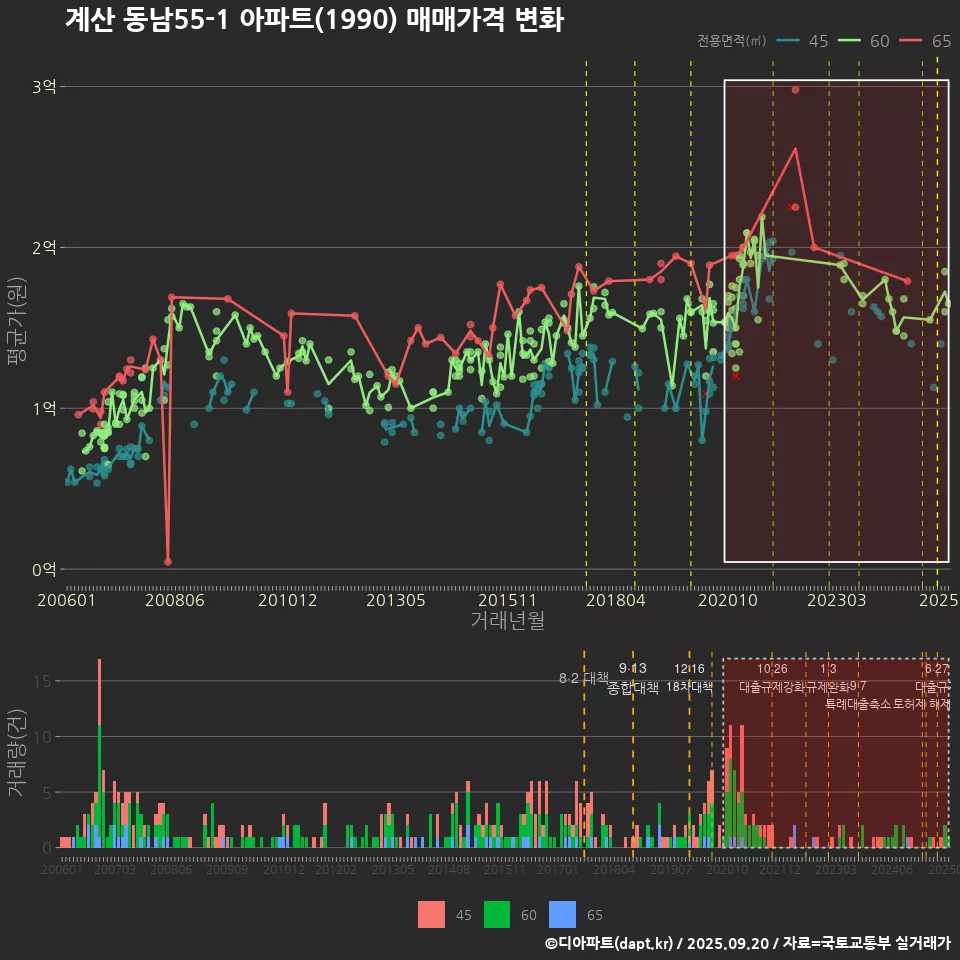
Task: Click the 9·13 종합대책 policy label
Action: coord(632,679)
